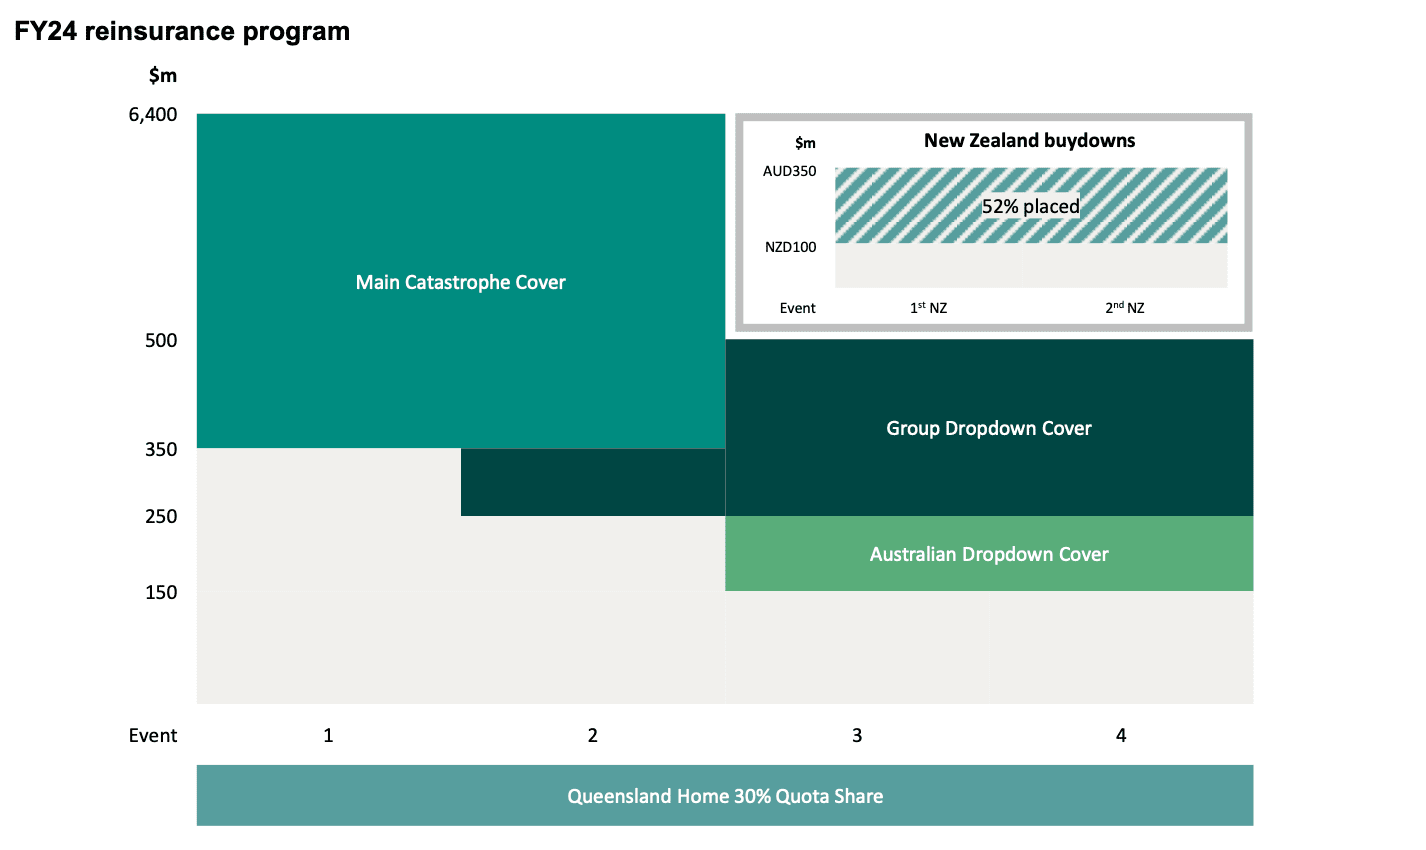
Task: Select the AUD350 label in the inset
Action: pos(789,171)
